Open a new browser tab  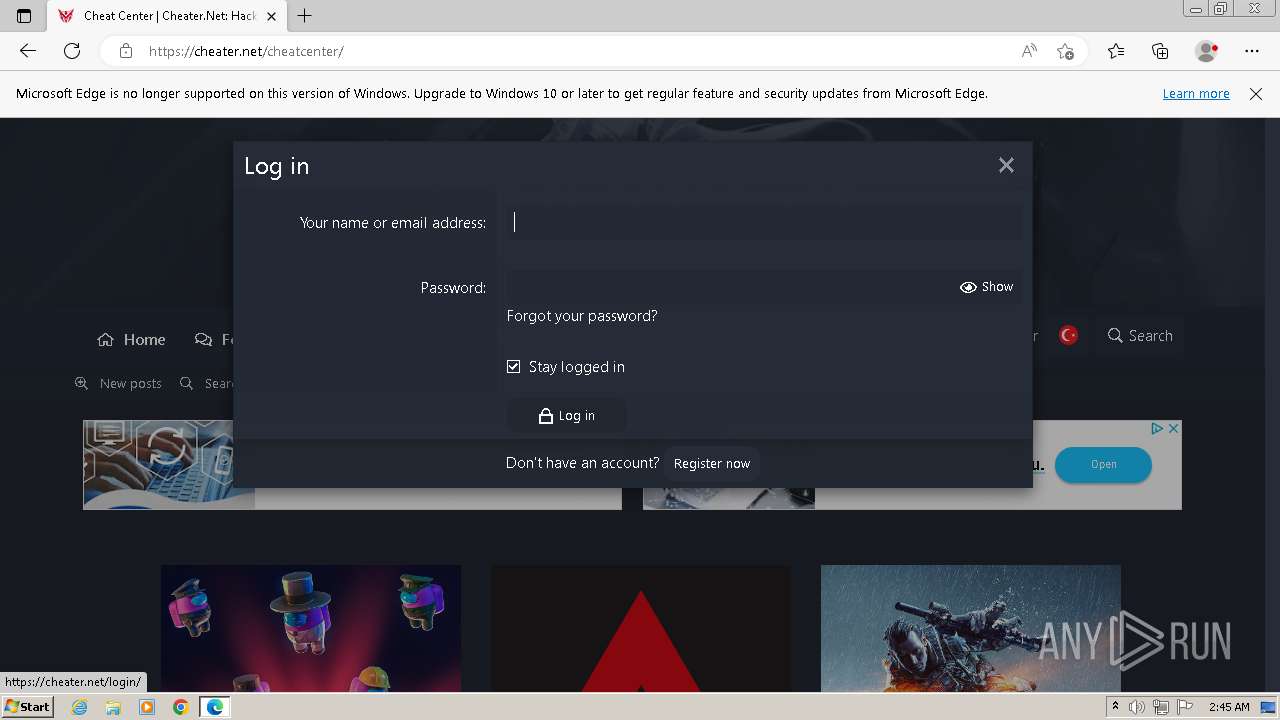pyautogui.click(x=305, y=16)
